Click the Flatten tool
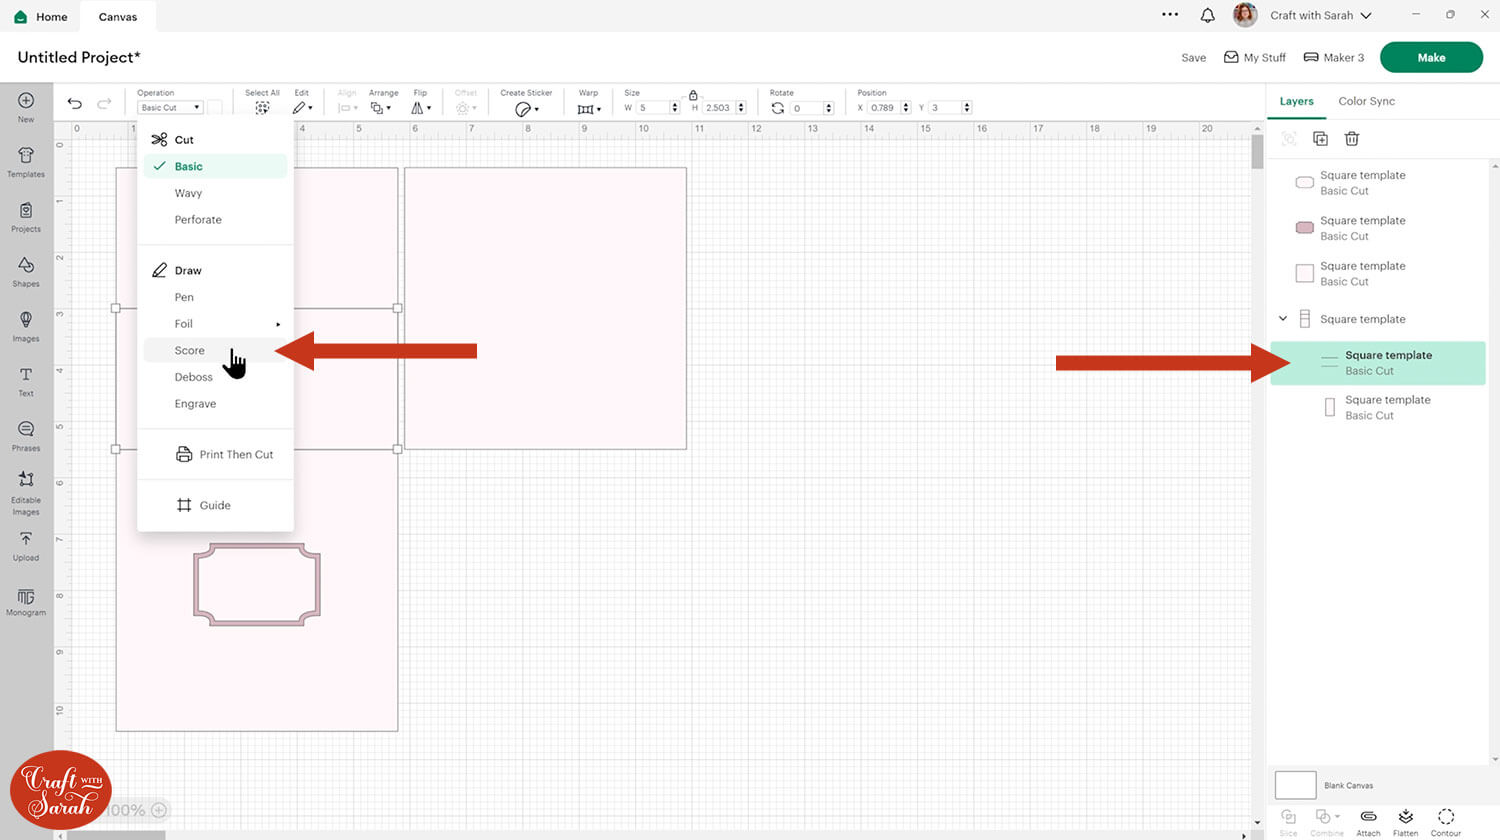This screenshot has height=840, width=1500. (x=1406, y=822)
